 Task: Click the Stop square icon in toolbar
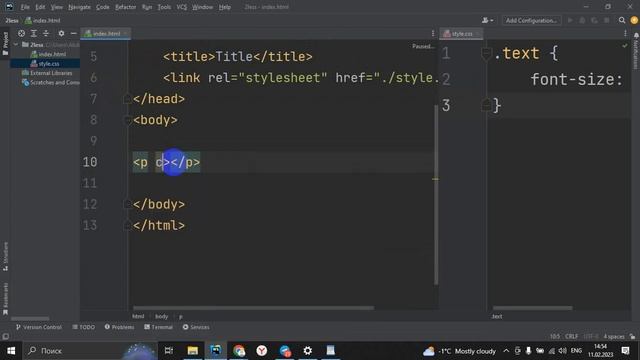[607, 20]
